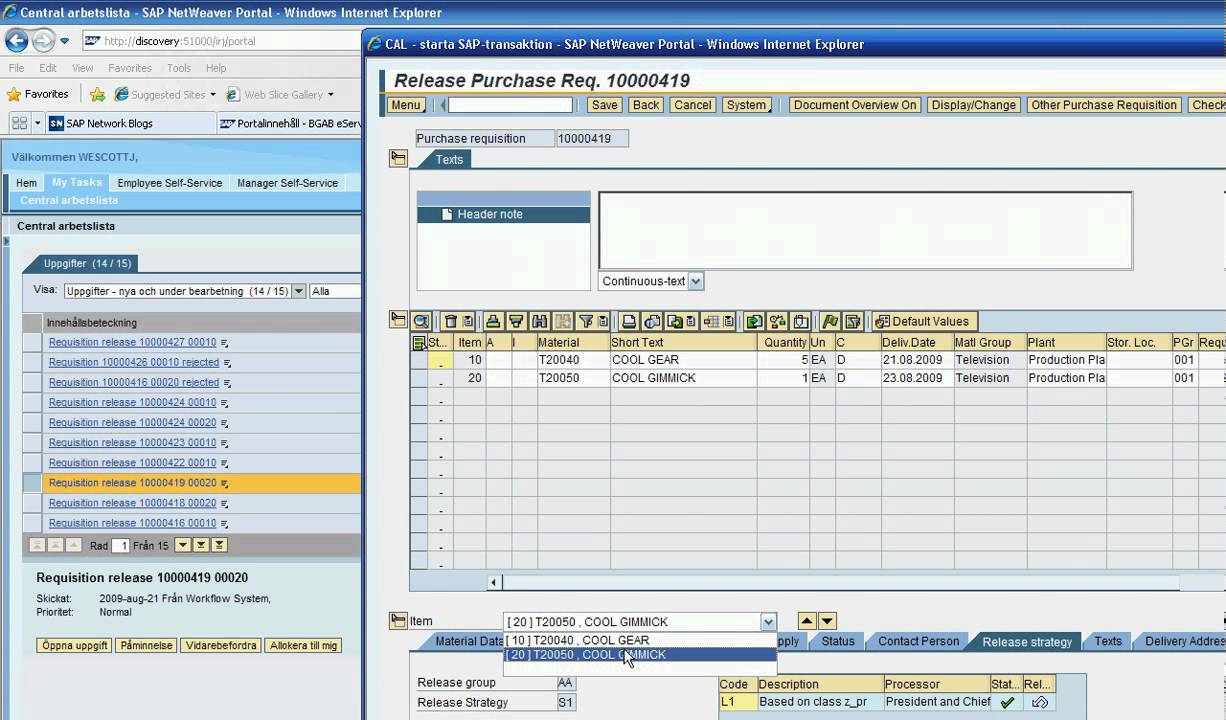Image resolution: width=1226 pixels, height=720 pixels.
Task: Click the select-all icon at grid corner
Action: (420, 342)
